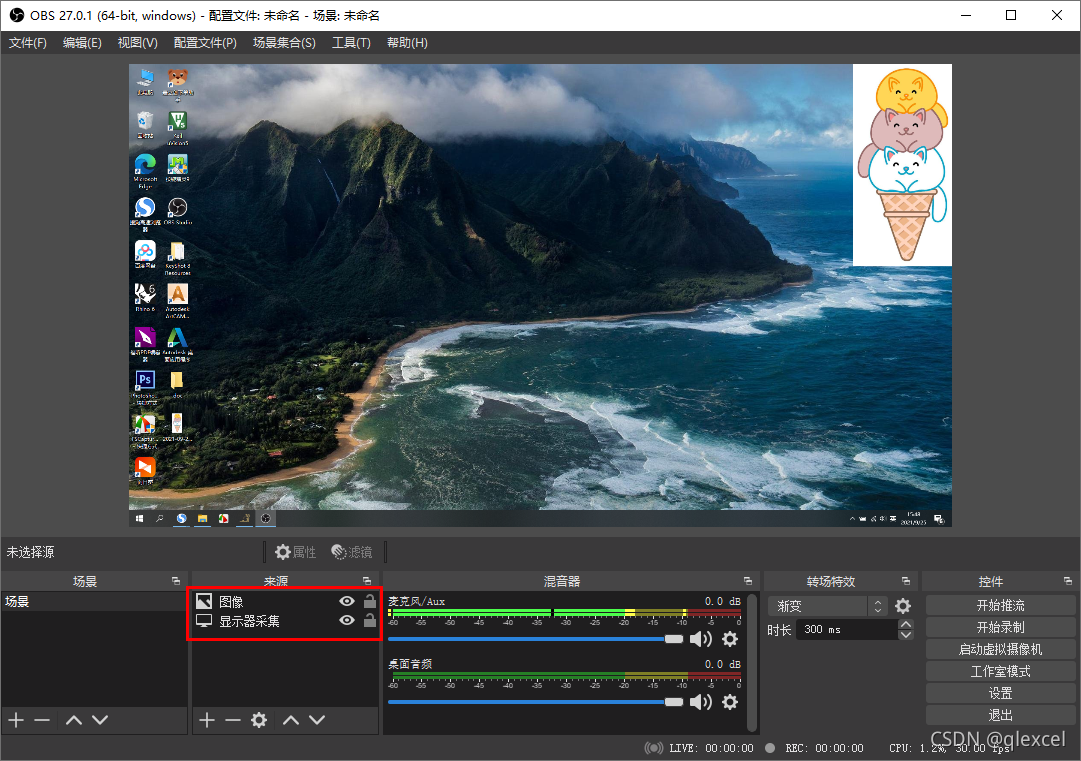Move scene down in Scenes panel

(100, 720)
